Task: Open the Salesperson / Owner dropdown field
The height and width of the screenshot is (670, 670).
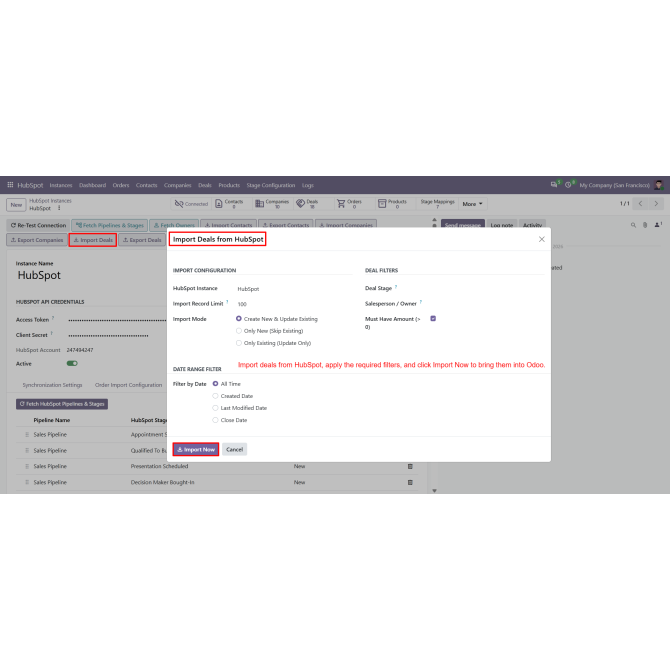Action: tap(487, 304)
